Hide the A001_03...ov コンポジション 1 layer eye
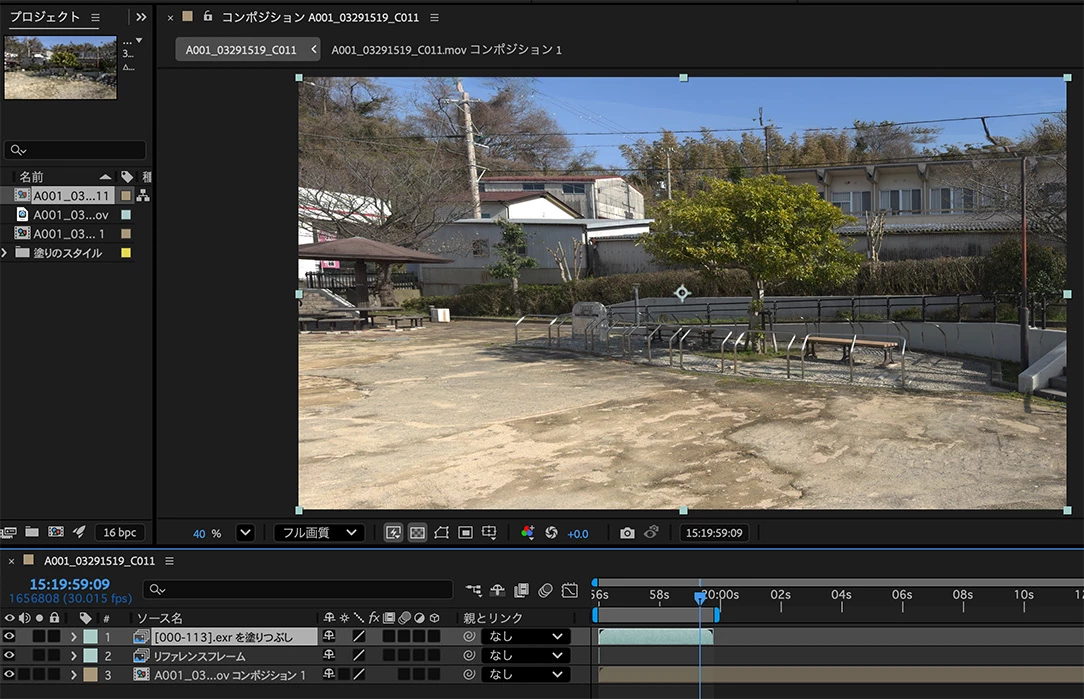Screen dimensions: 1084x699 click(9, 674)
